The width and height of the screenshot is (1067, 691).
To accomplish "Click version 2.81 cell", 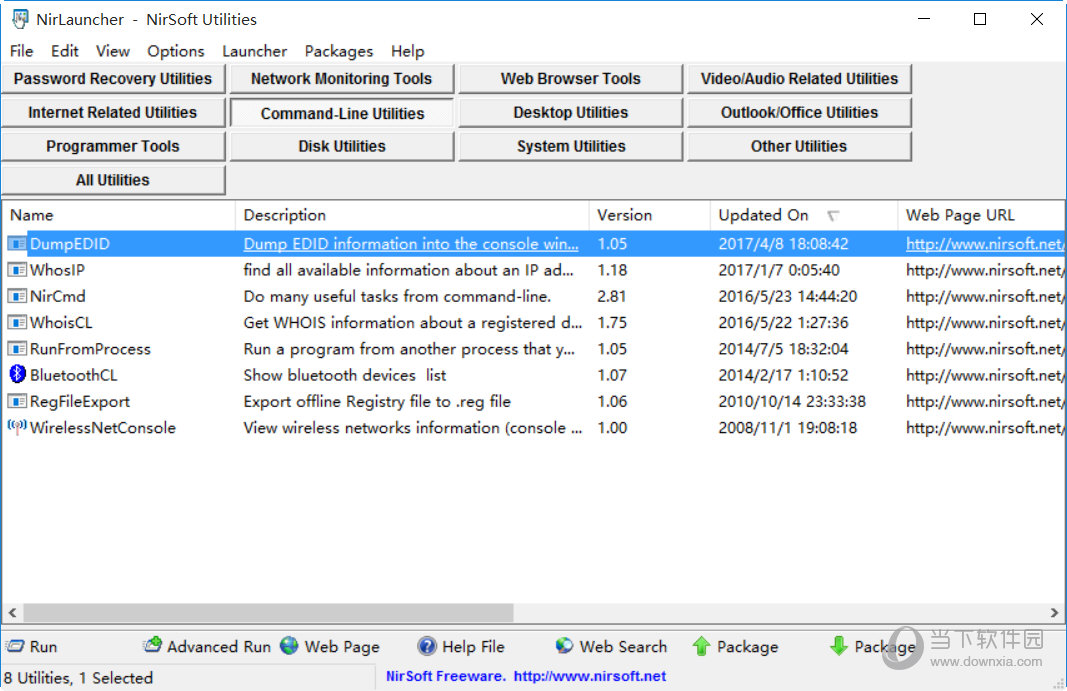I will pos(611,296).
